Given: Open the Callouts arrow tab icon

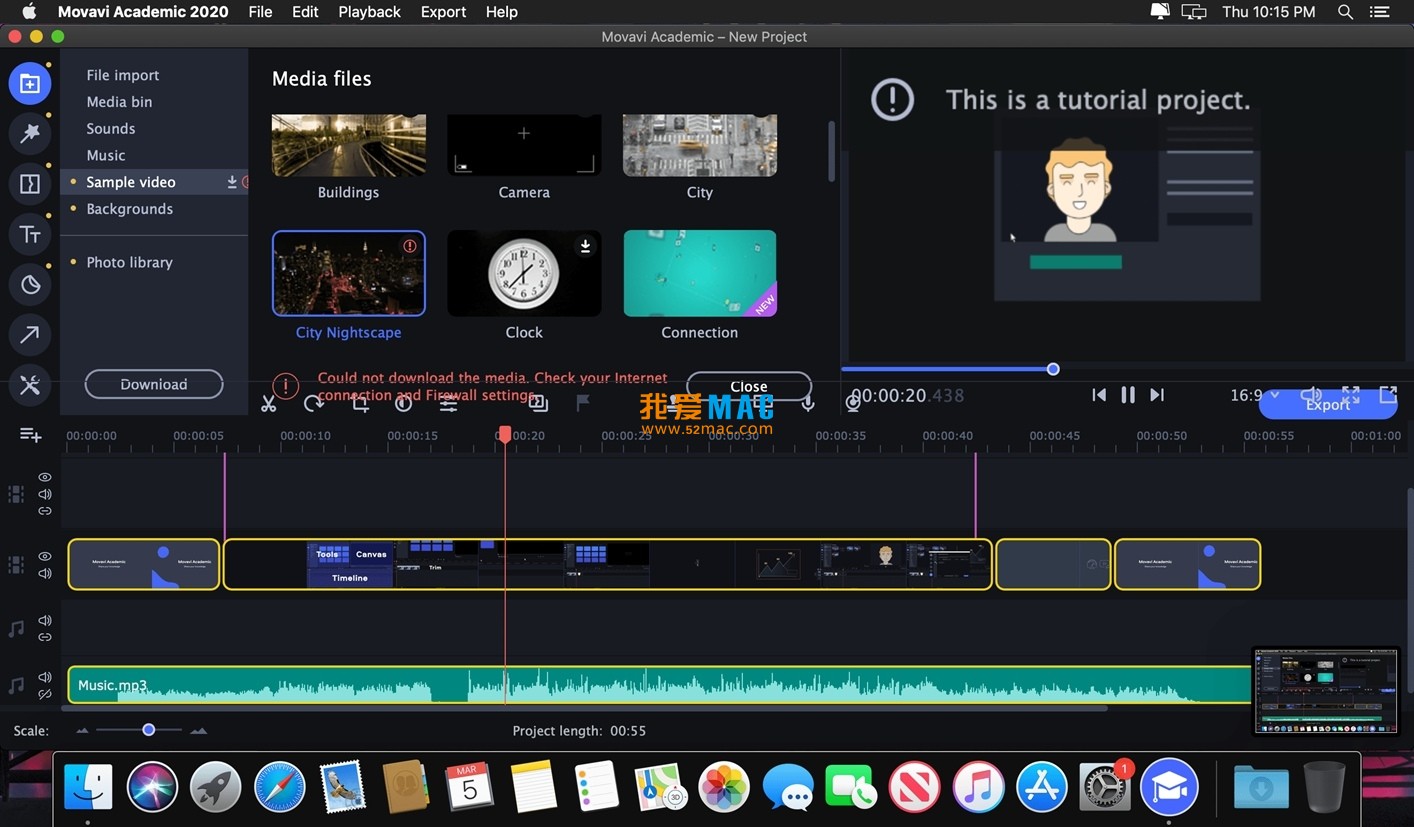Looking at the screenshot, I should 30,335.
